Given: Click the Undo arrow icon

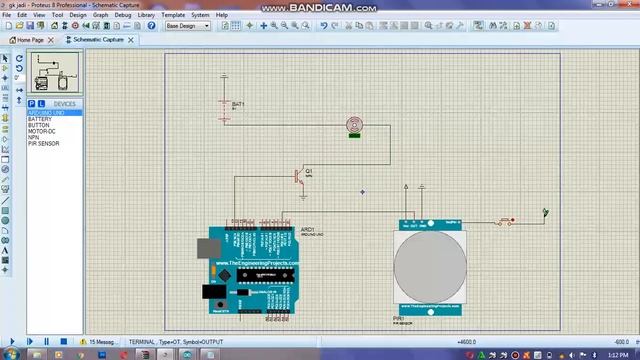Looking at the screenshot, I should coord(324,26).
